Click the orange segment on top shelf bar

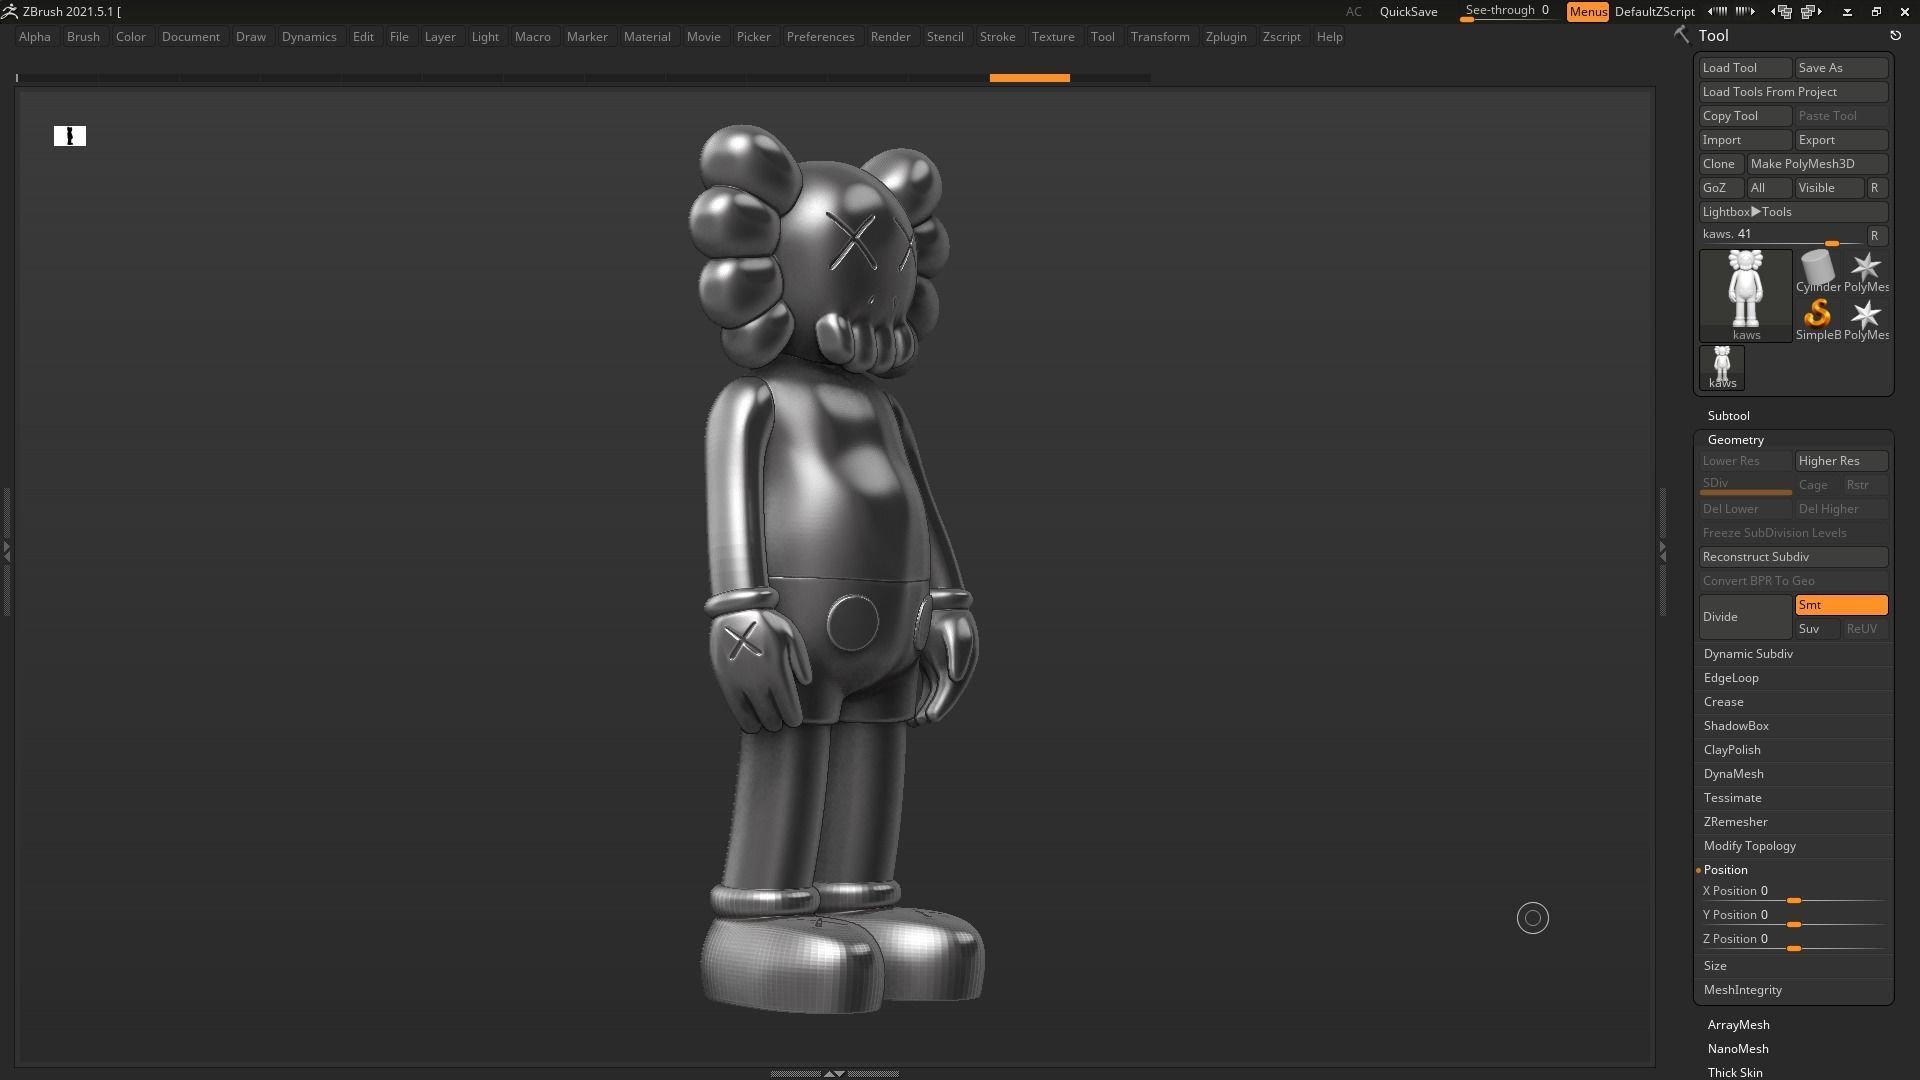tap(1029, 78)
